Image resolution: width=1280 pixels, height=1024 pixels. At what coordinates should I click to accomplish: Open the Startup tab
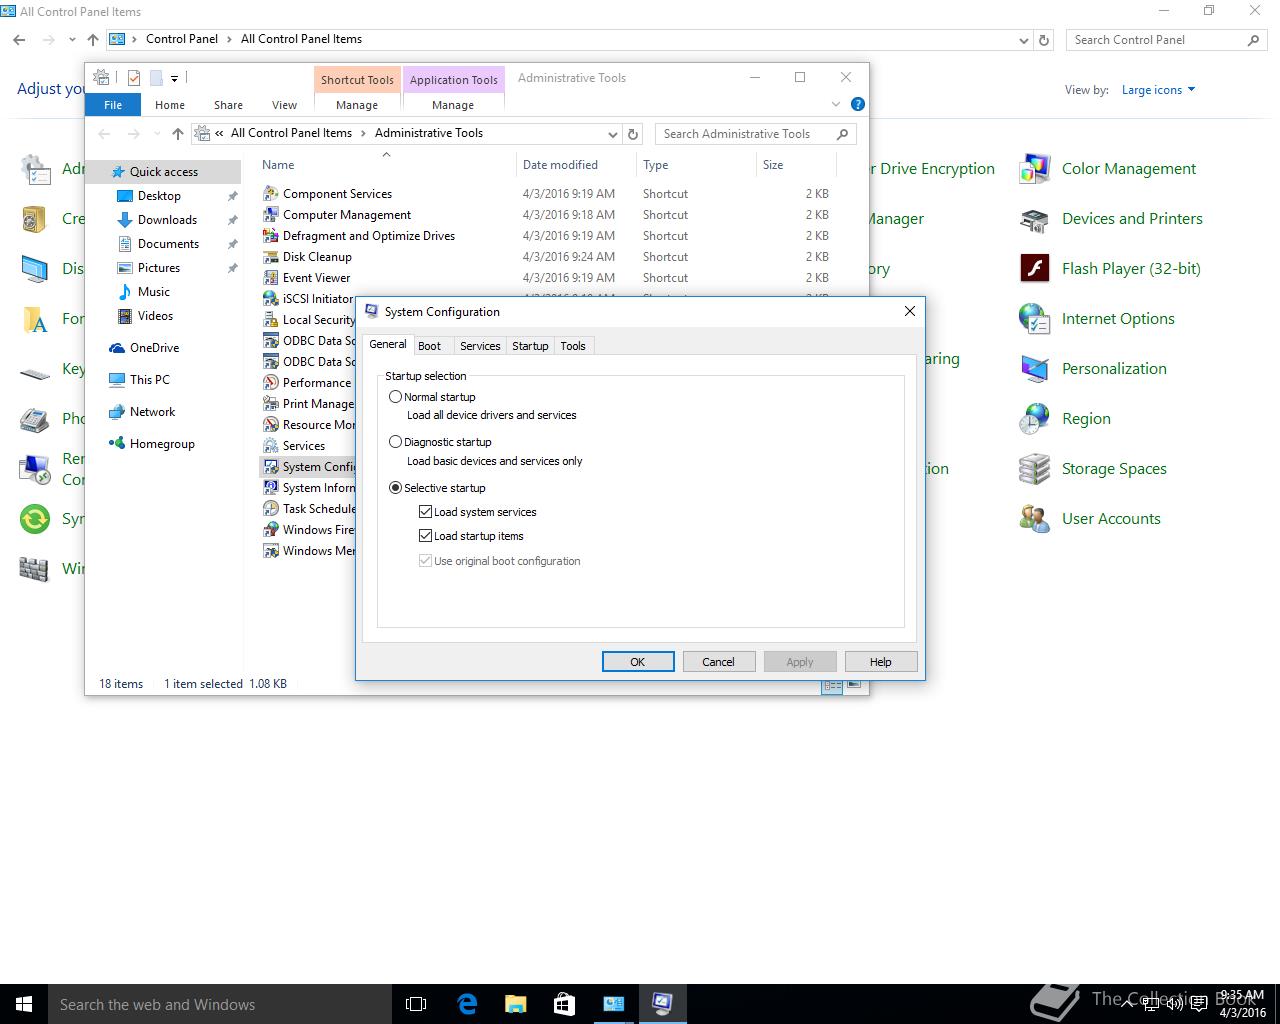pyautogui.click(x=530, y=346)
